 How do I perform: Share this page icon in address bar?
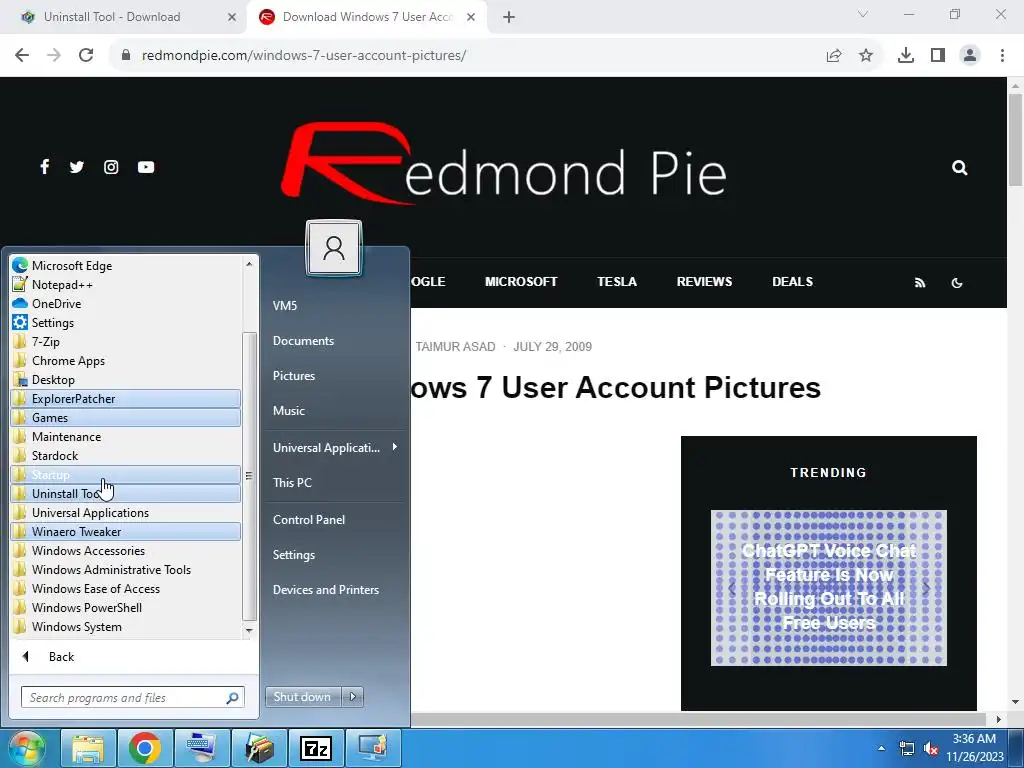[x=834, y=56]
